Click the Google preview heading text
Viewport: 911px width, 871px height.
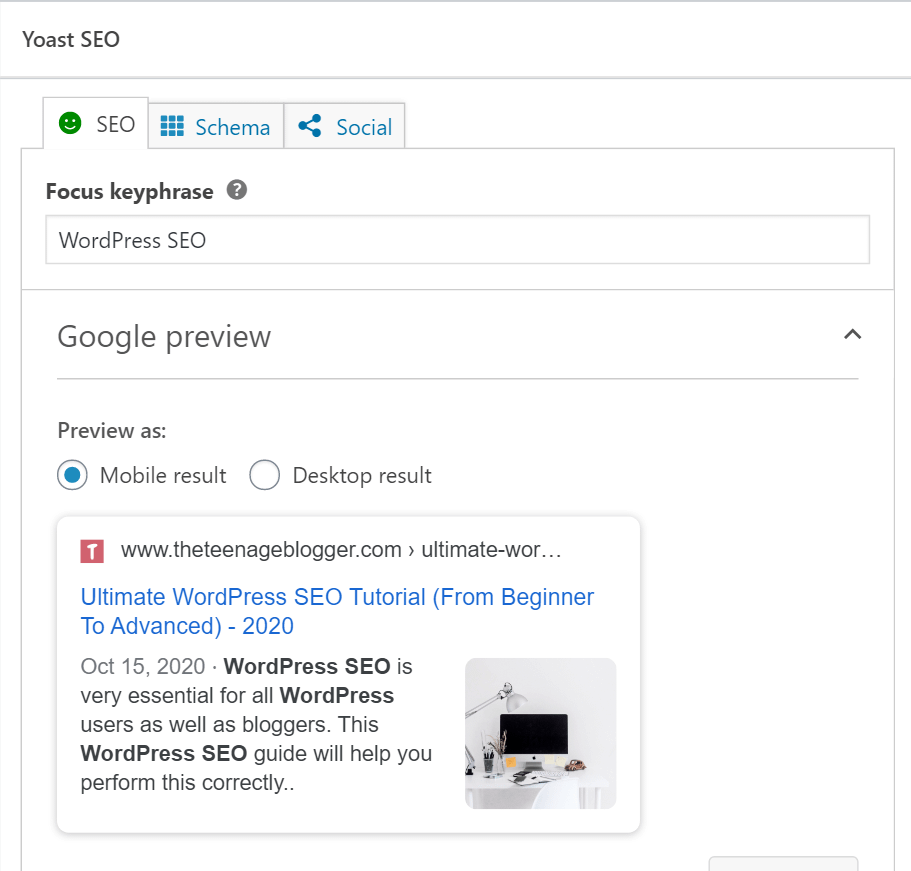(164, 336)
